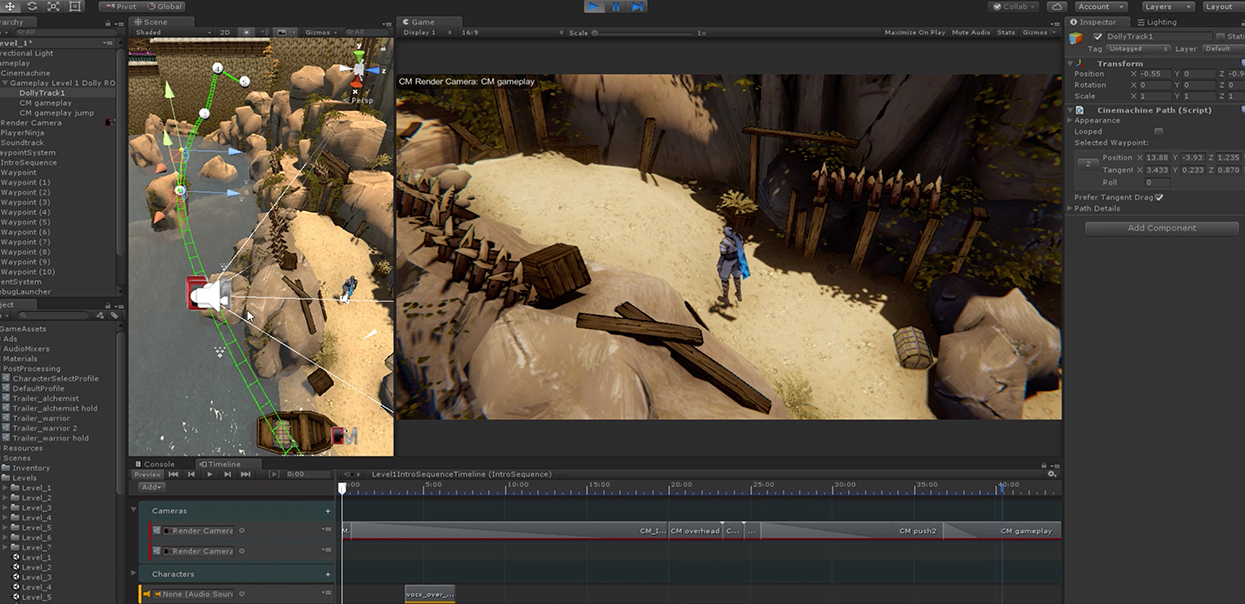Switch to the Lighting tab

tap(1160, 21)
